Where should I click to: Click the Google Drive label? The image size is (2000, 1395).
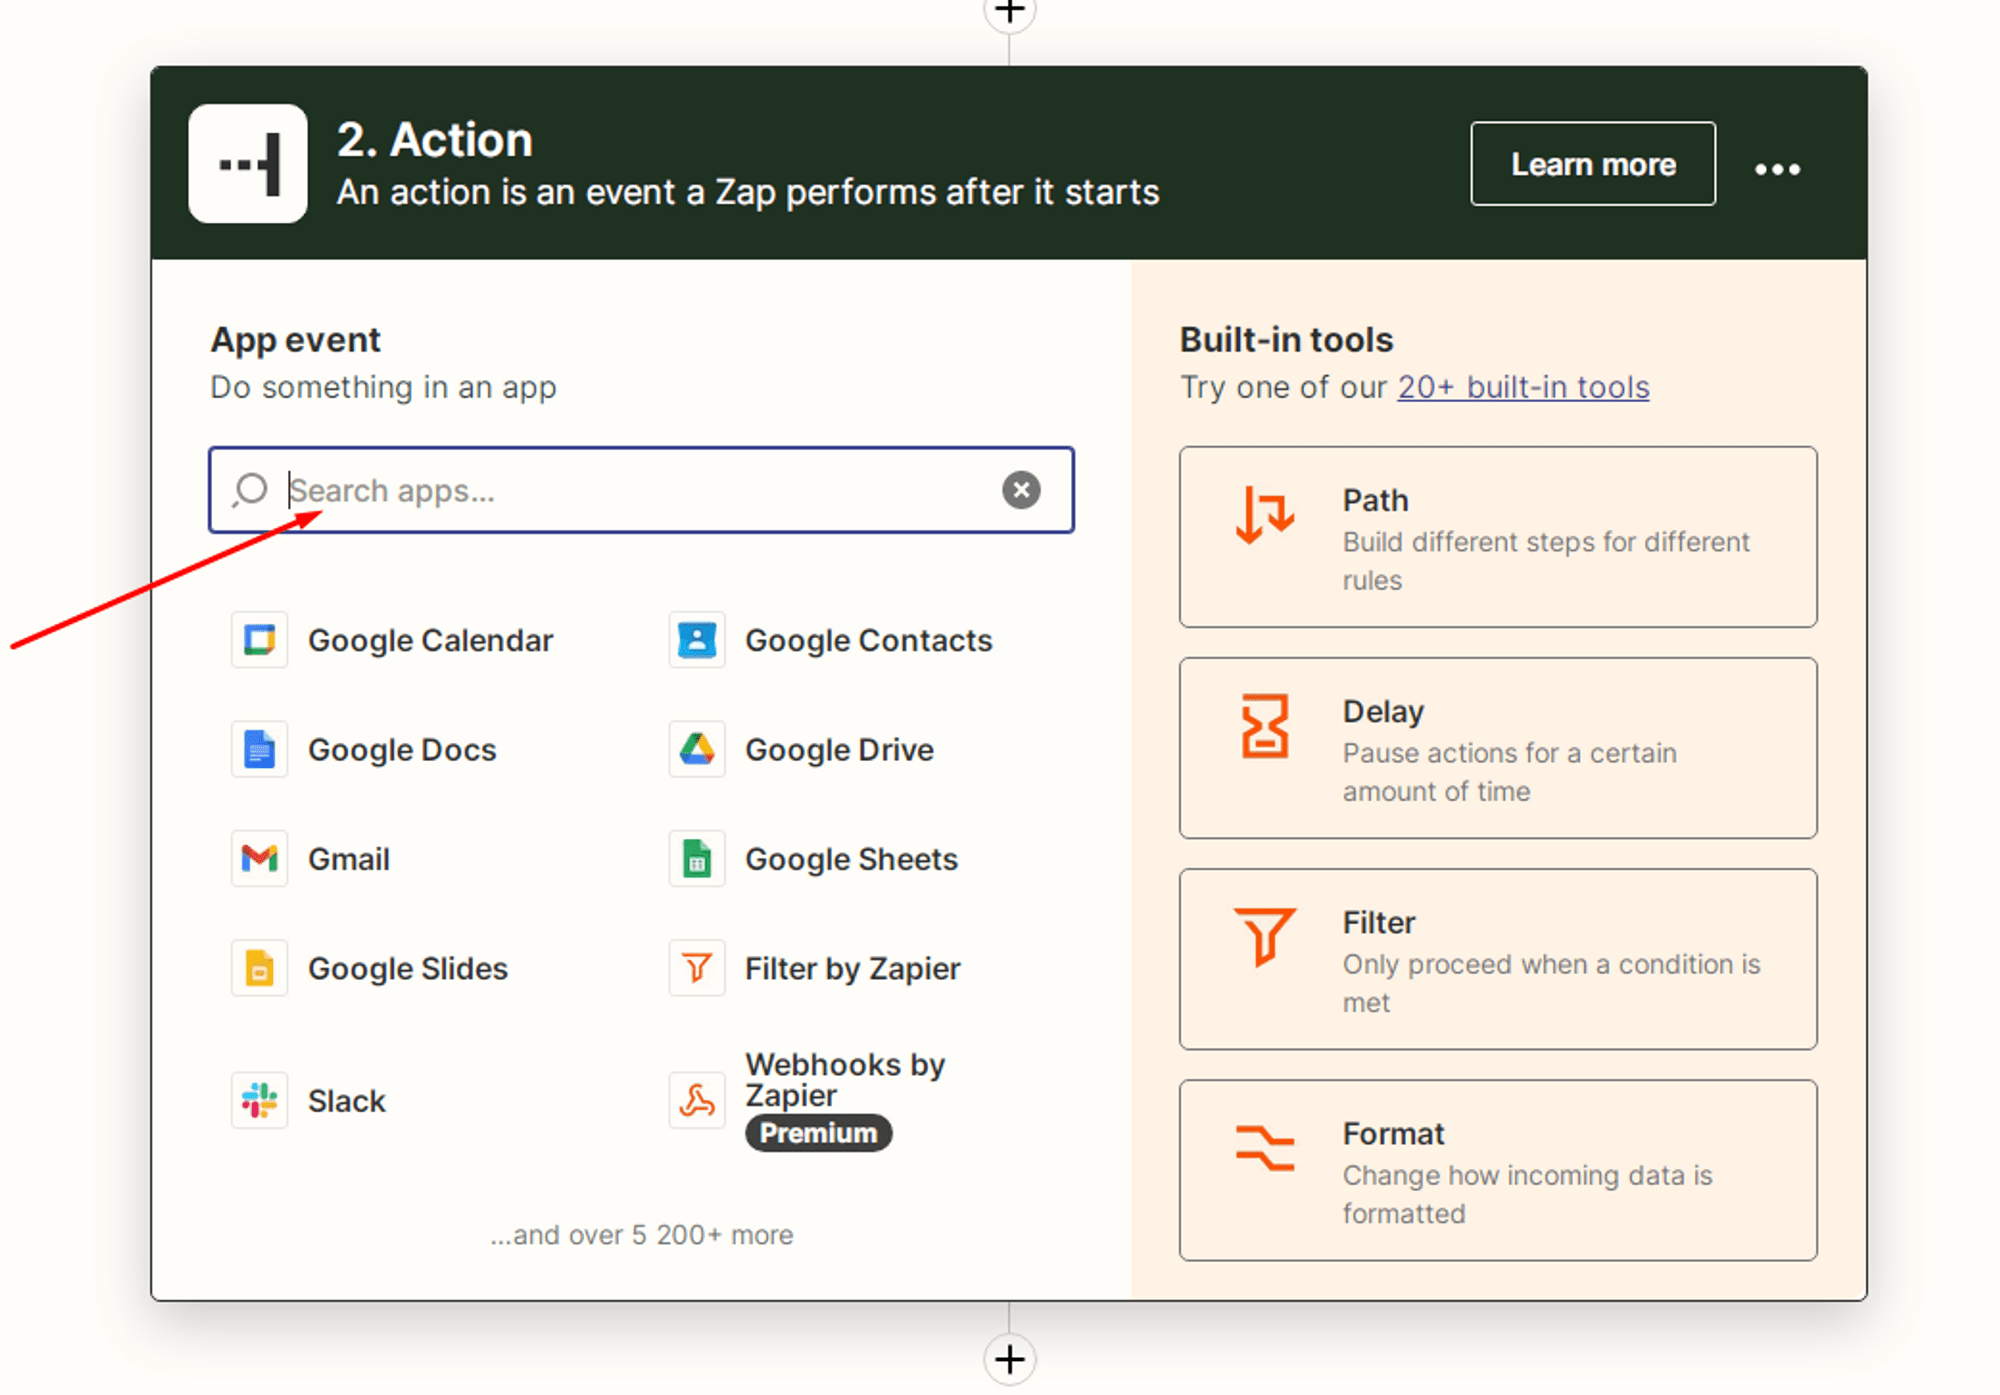840,750
